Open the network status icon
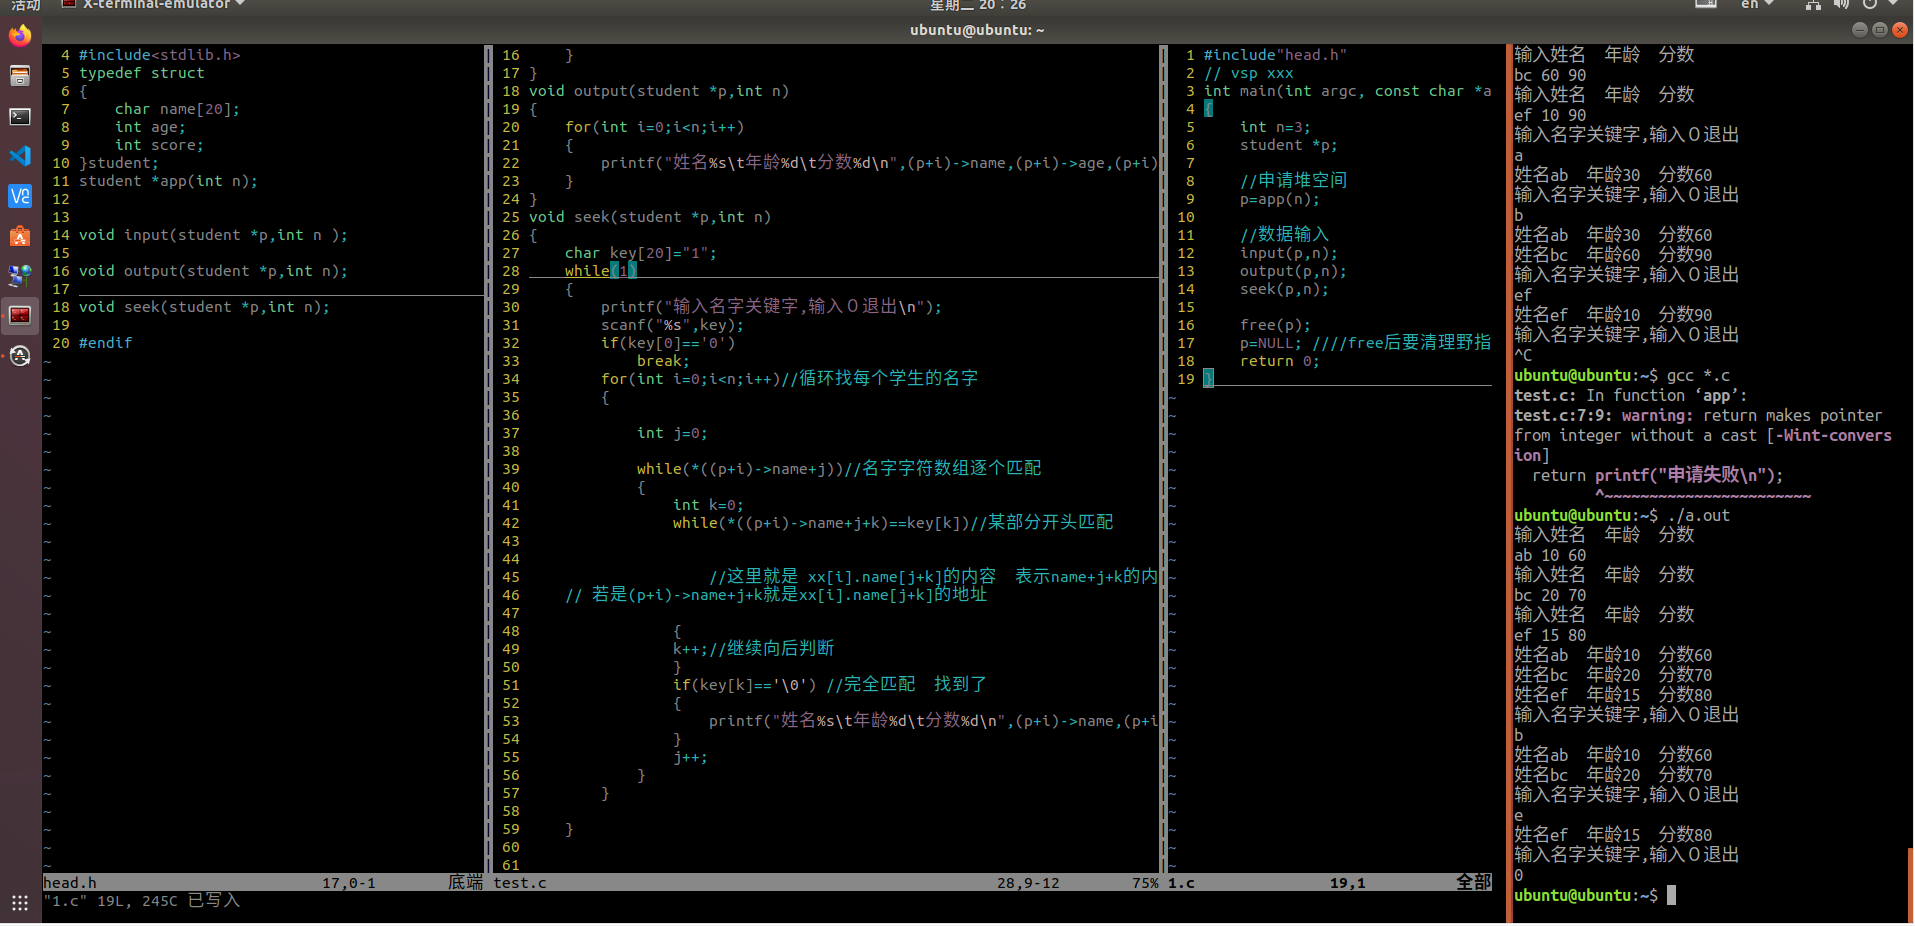Image resolution: width=1915 pixels, height=926 pixels. click(x=1813, y=4)
